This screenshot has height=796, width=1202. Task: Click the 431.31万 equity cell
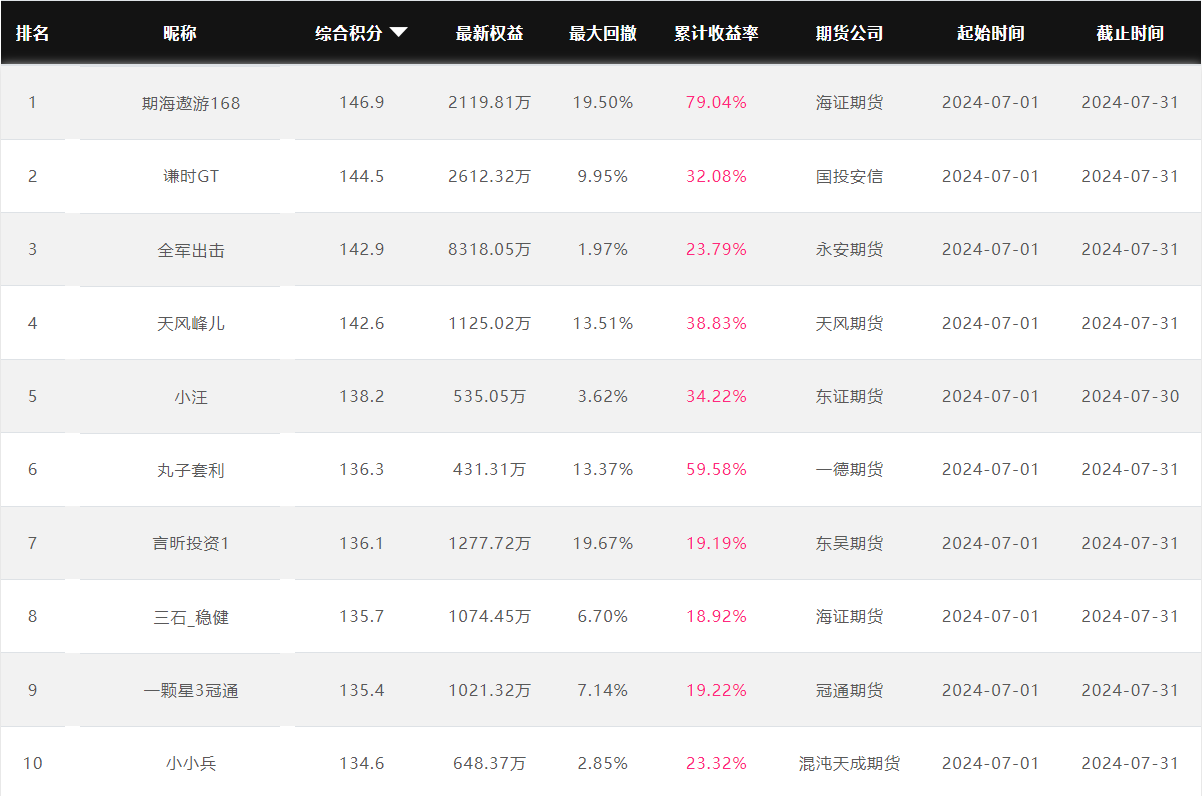490,469
